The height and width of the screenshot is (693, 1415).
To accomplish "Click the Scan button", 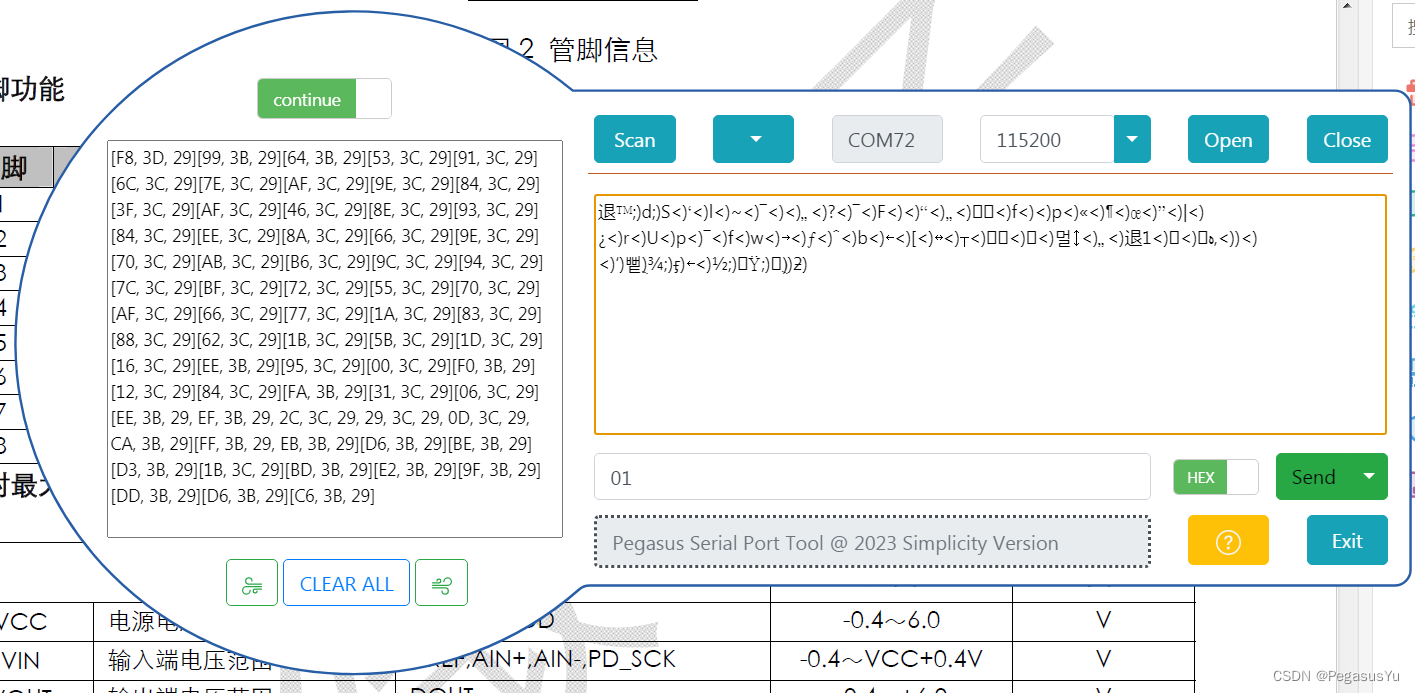I will (634, 139).
